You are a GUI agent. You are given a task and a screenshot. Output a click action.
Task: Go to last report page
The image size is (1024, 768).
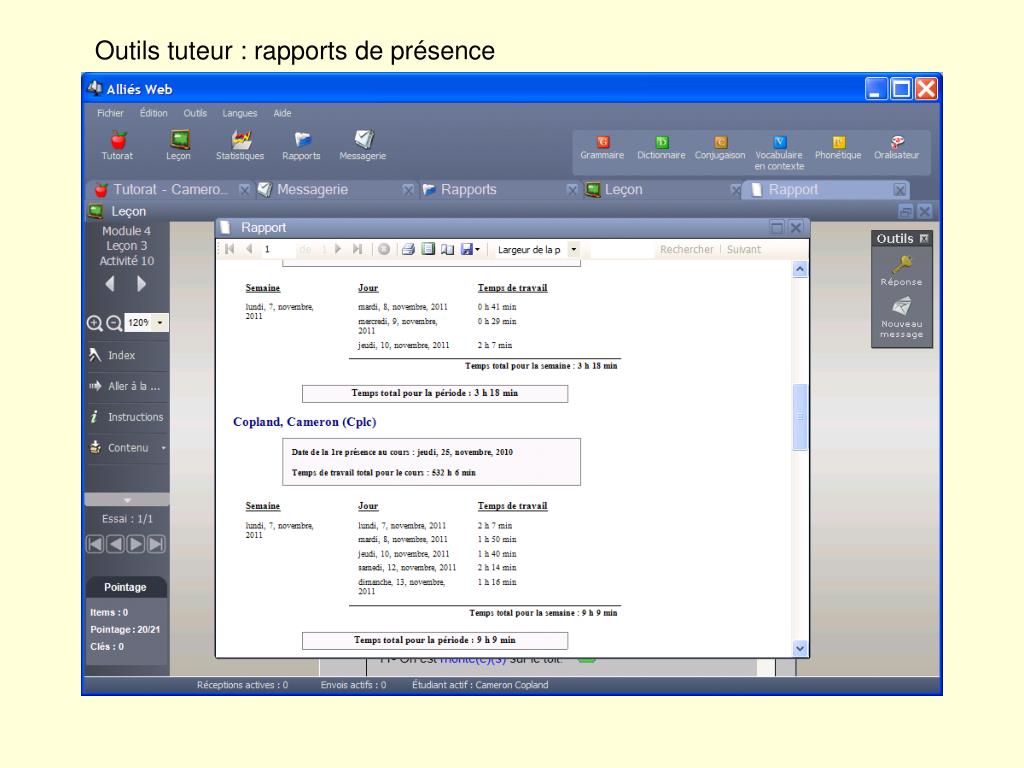coord(357,249)
